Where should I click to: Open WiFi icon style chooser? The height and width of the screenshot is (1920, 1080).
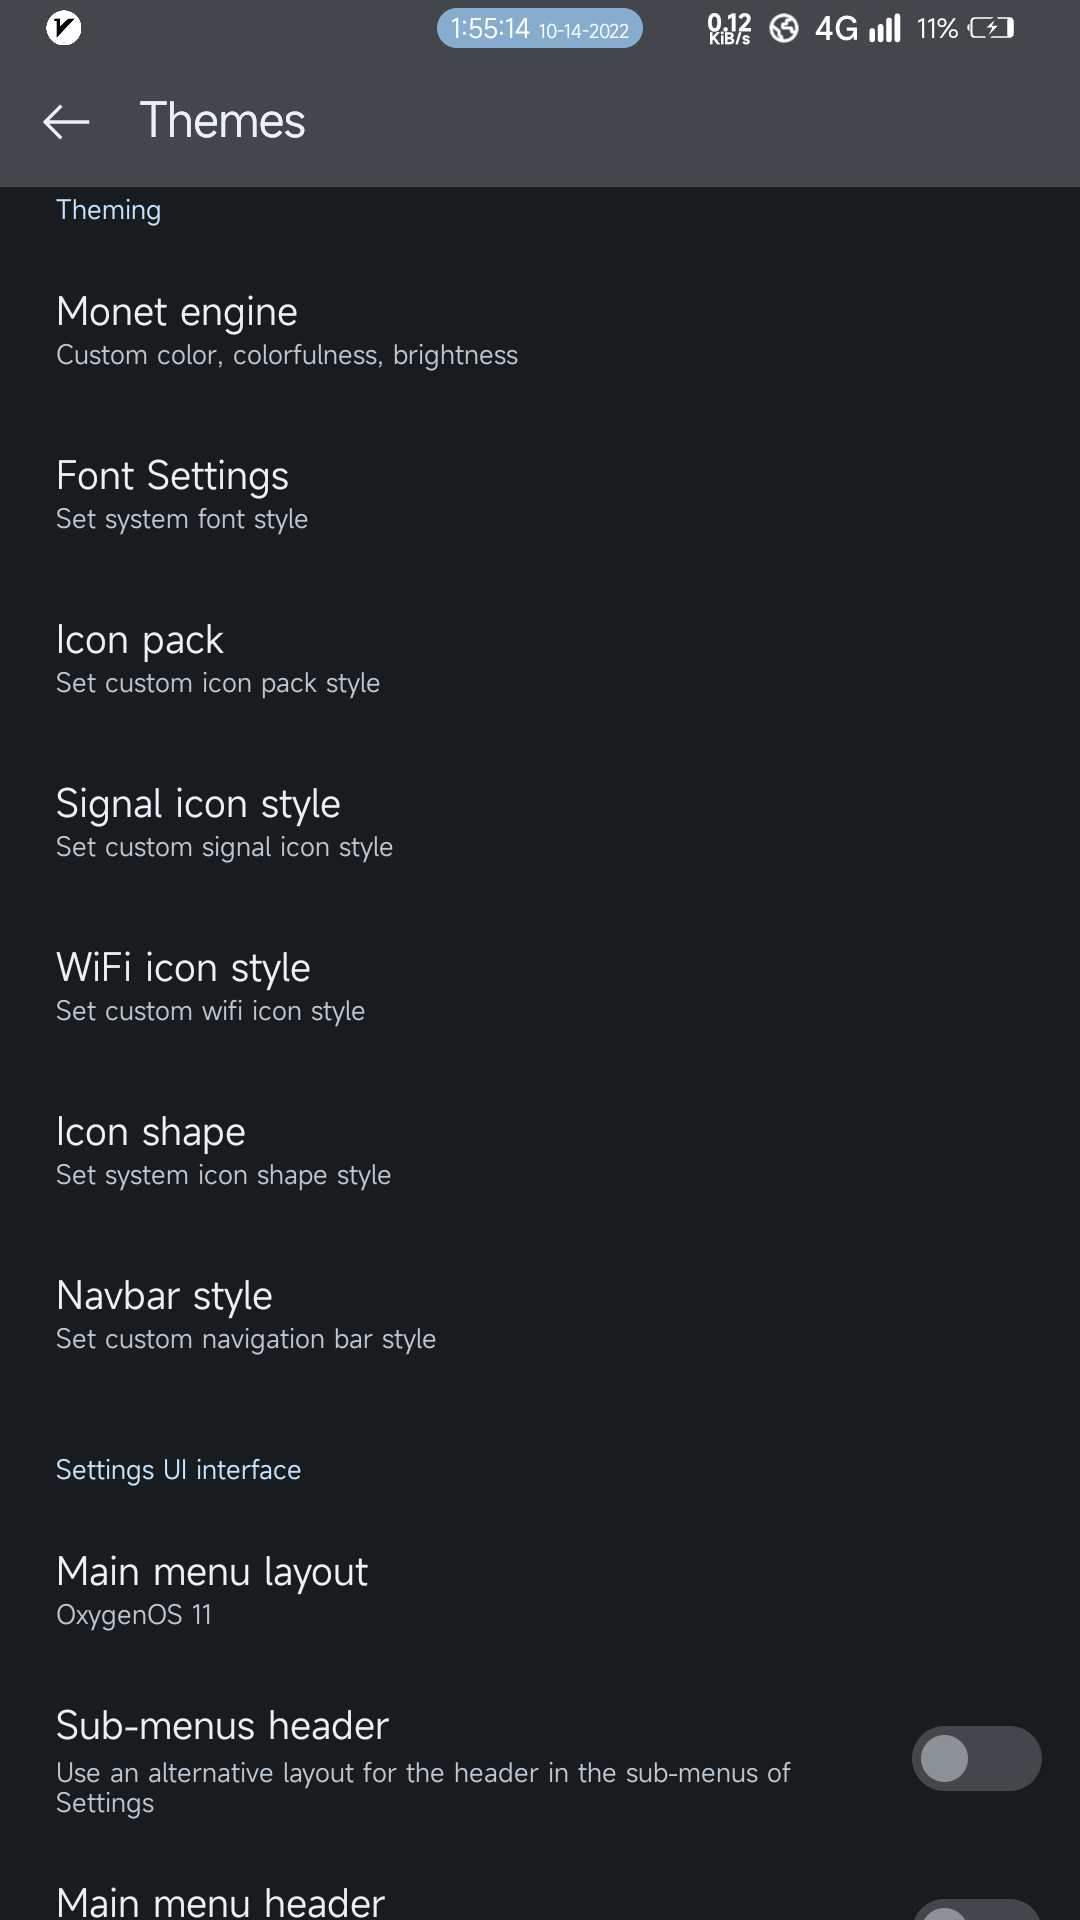point(210,987)
